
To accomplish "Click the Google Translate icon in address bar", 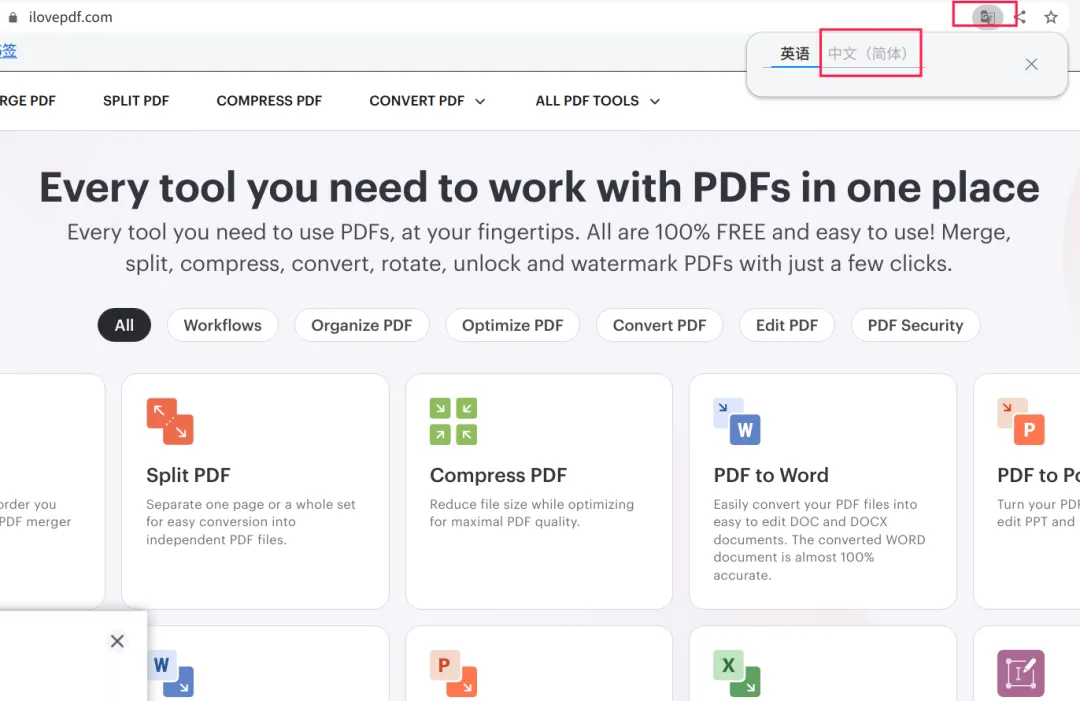I will pos(987,17).
